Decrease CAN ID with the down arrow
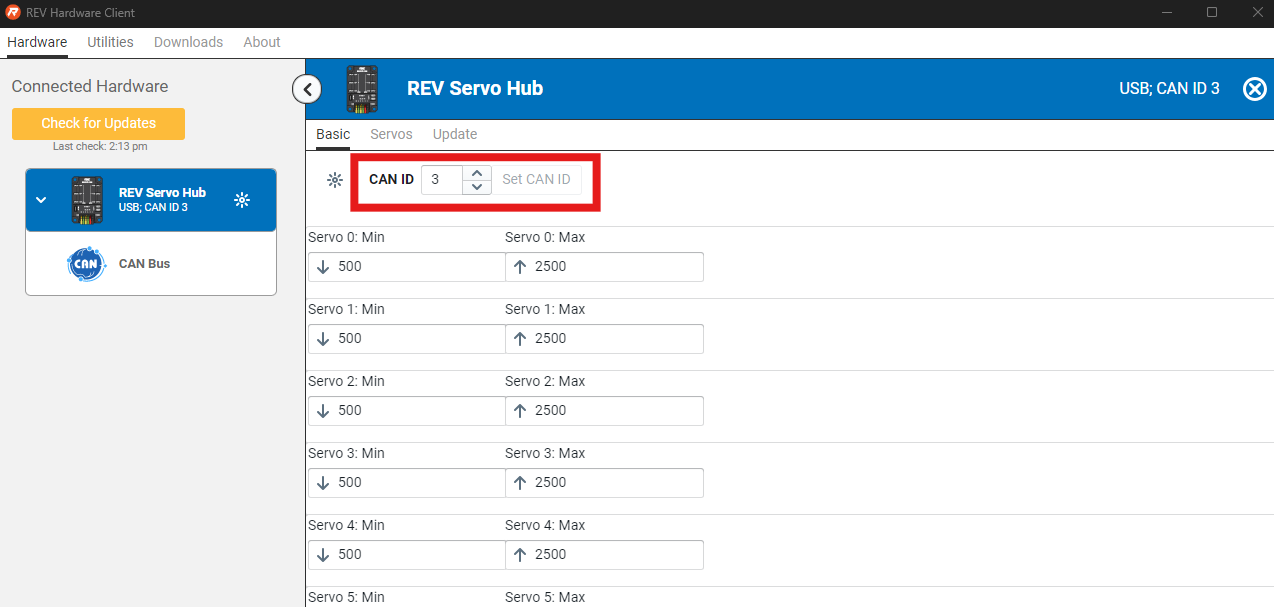1274x607 pixels. (477, 187)
